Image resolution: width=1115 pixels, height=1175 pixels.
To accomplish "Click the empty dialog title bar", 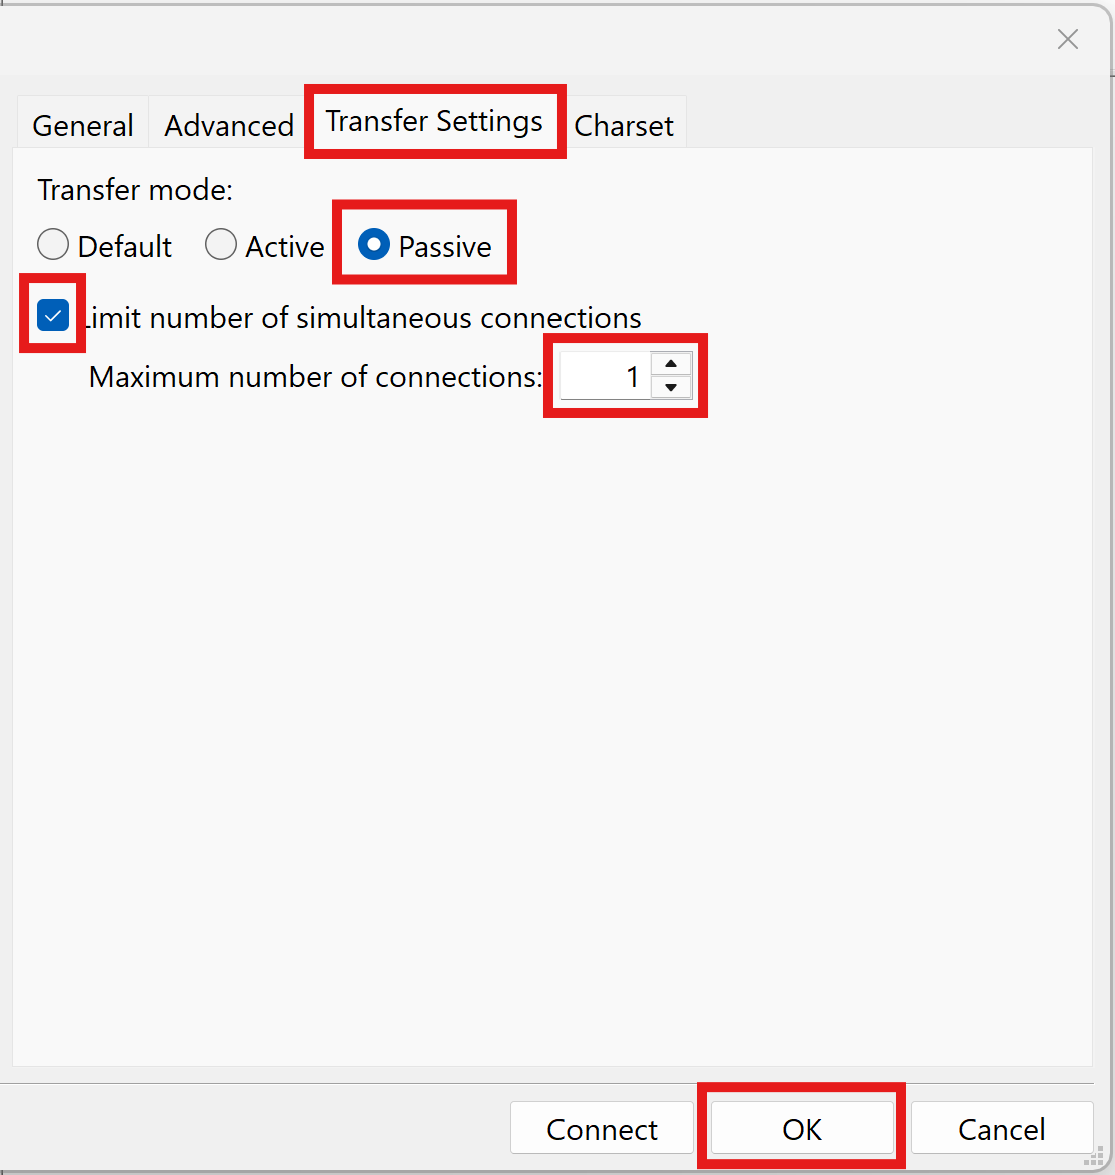I will (x=500, y=39).
